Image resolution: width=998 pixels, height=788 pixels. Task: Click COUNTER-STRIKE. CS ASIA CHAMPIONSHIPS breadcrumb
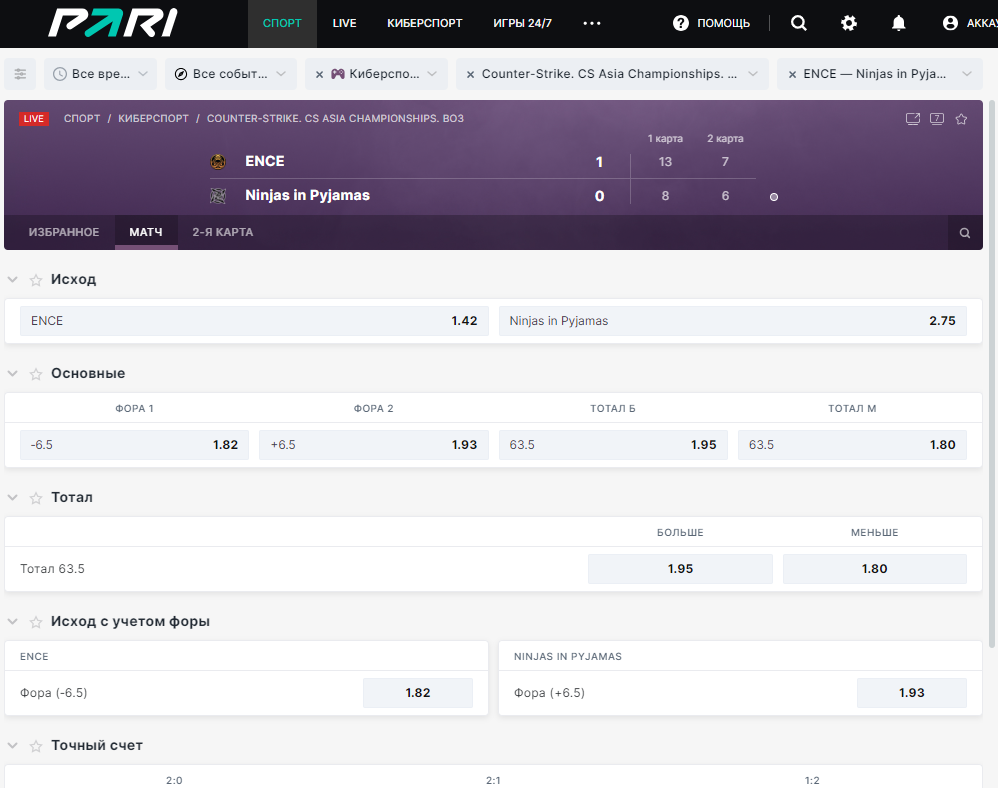point(335,118)
